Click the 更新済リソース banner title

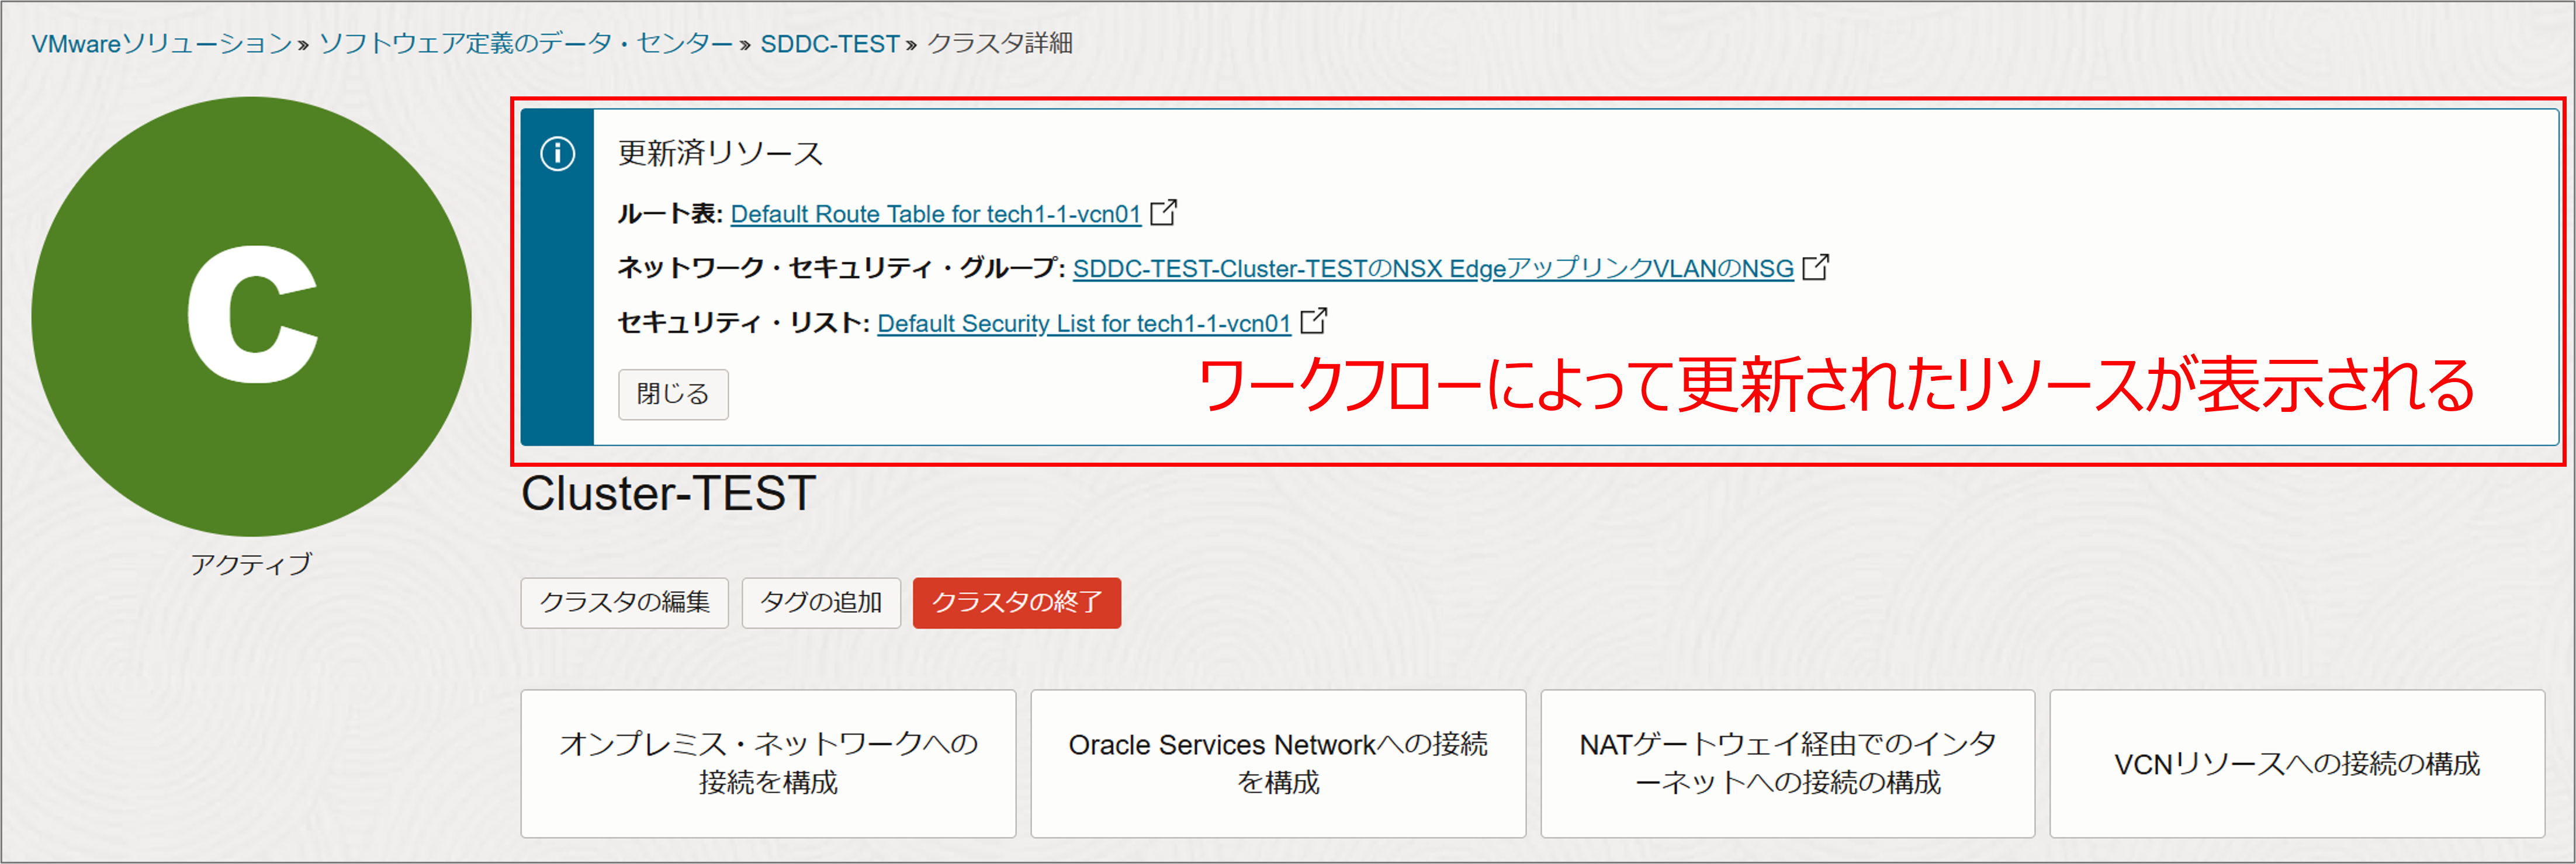720,153
